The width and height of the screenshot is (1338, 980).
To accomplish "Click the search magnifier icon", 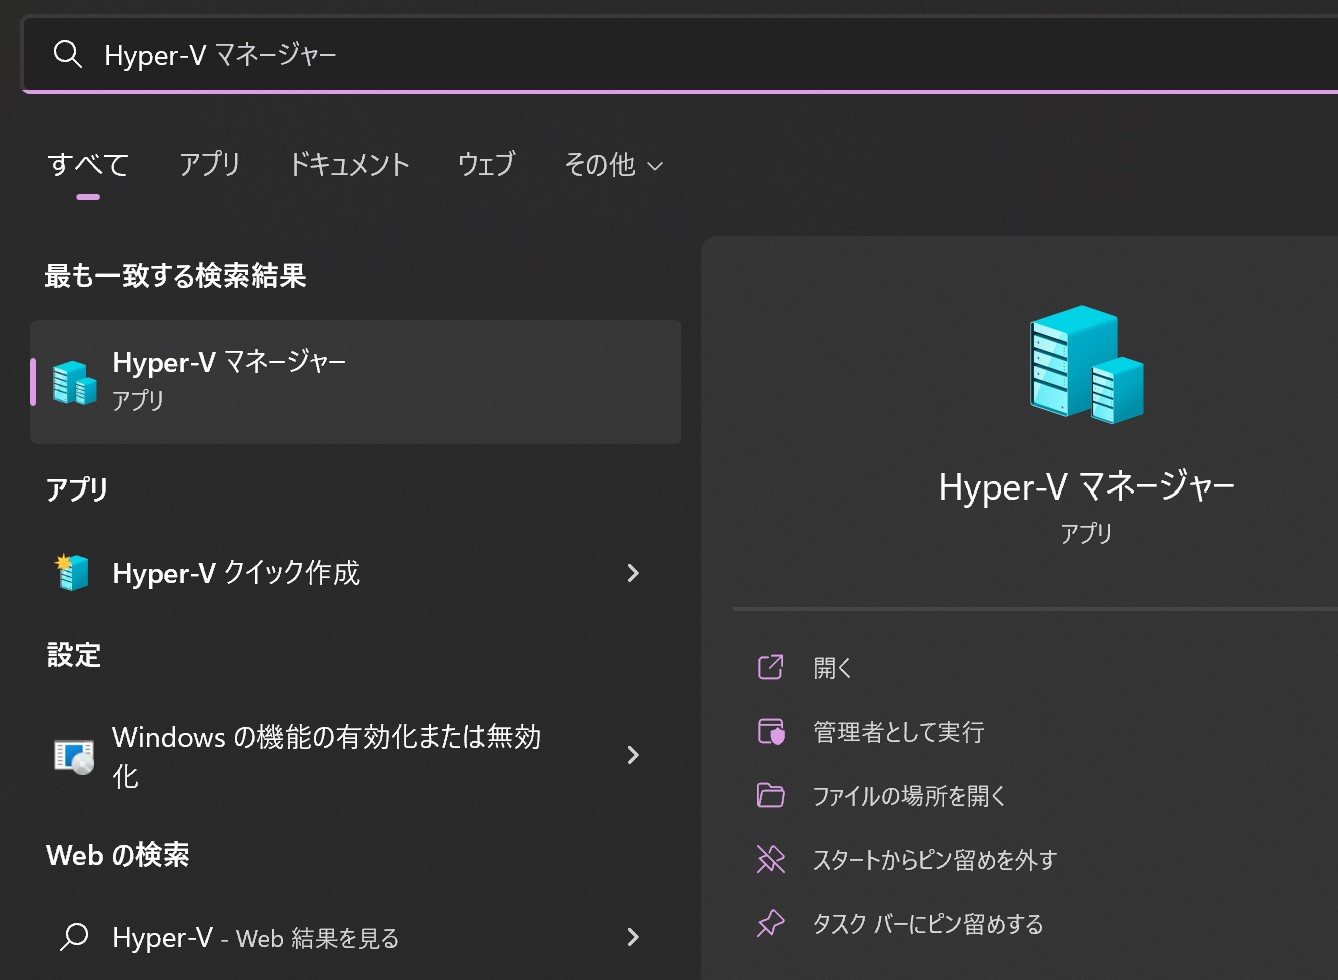I will [x=67, y=54].
